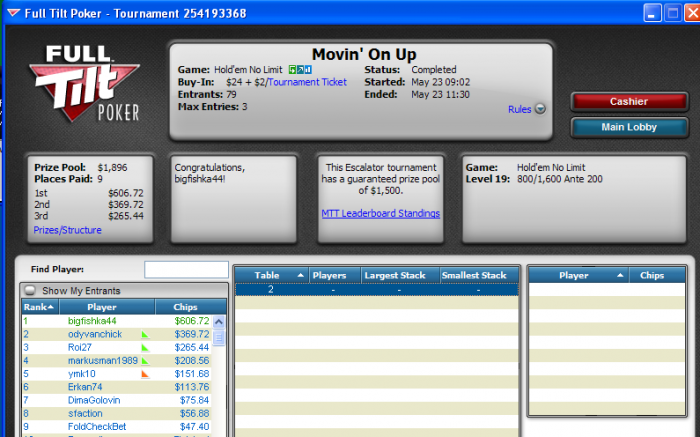Click the Movin' On Up tournament title
This screenshot has height=437, width=700.
[x=364, y=54]
